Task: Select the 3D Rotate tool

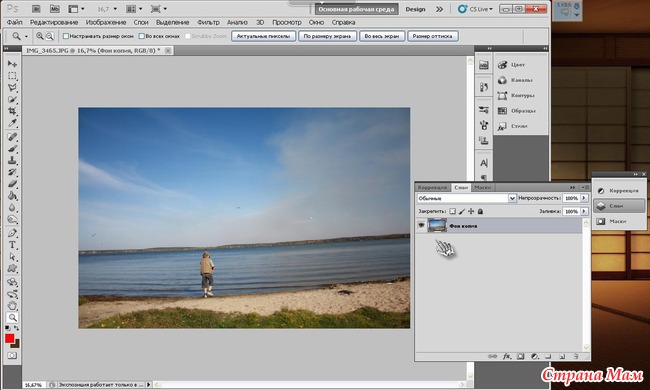Action: 12,282
